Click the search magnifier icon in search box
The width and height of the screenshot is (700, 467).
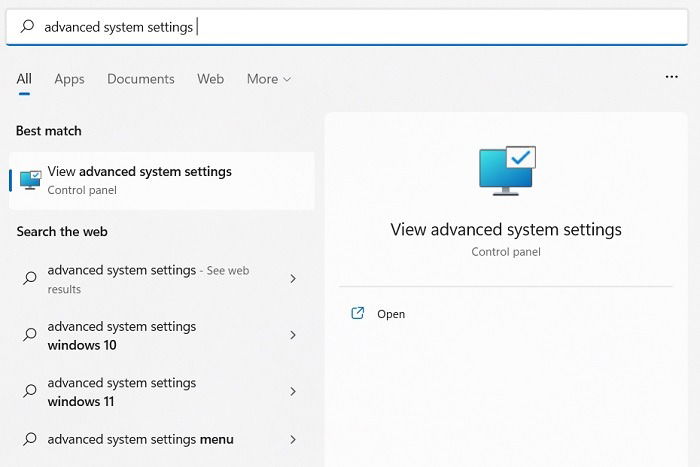(26, 27)
